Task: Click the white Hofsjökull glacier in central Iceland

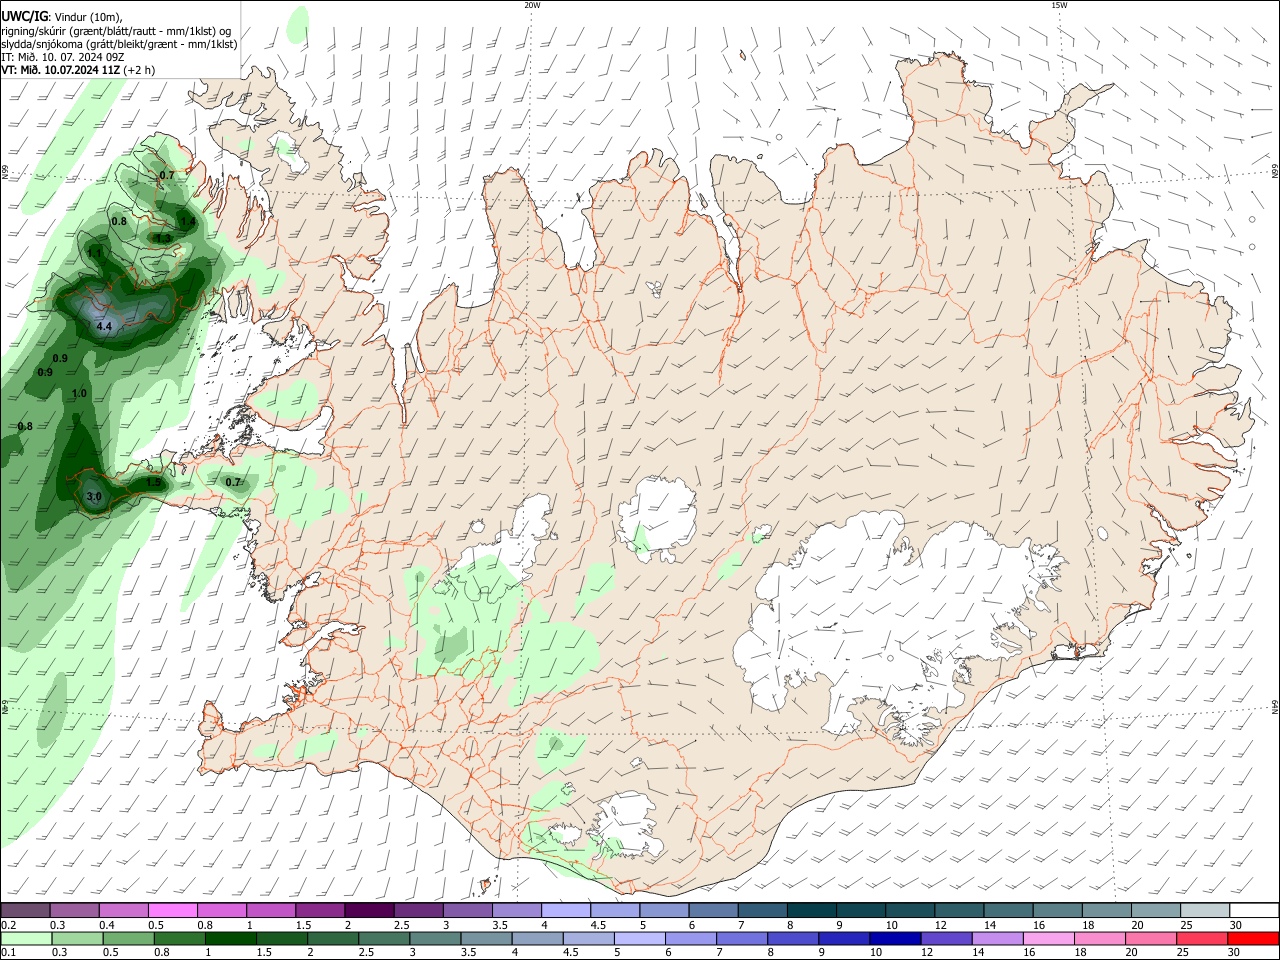Action: click(x=657, y=517)
